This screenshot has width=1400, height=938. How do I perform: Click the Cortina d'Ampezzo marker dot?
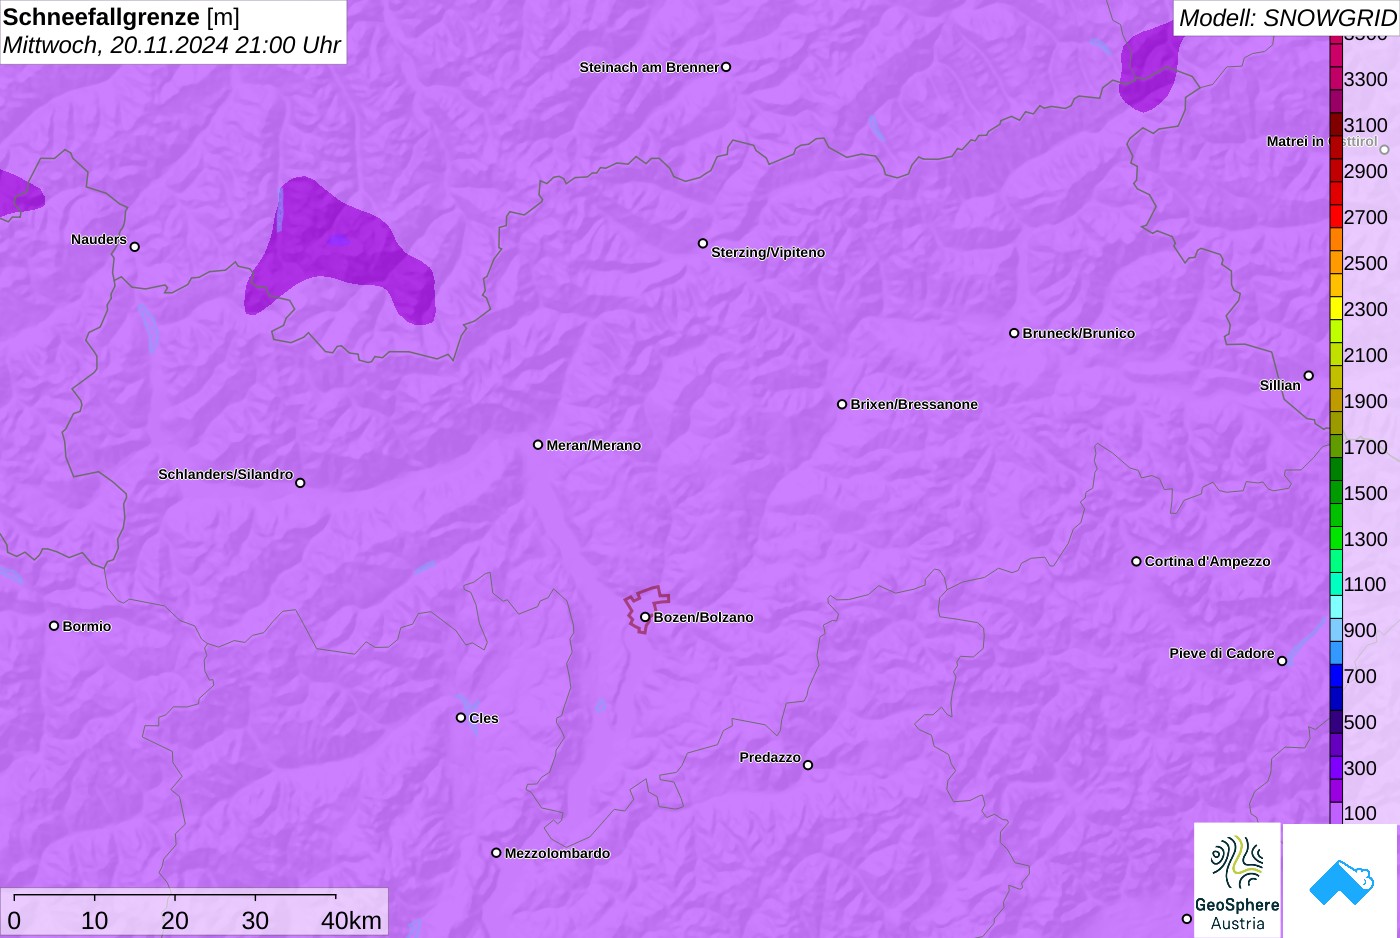click(x=1136, y=561)
